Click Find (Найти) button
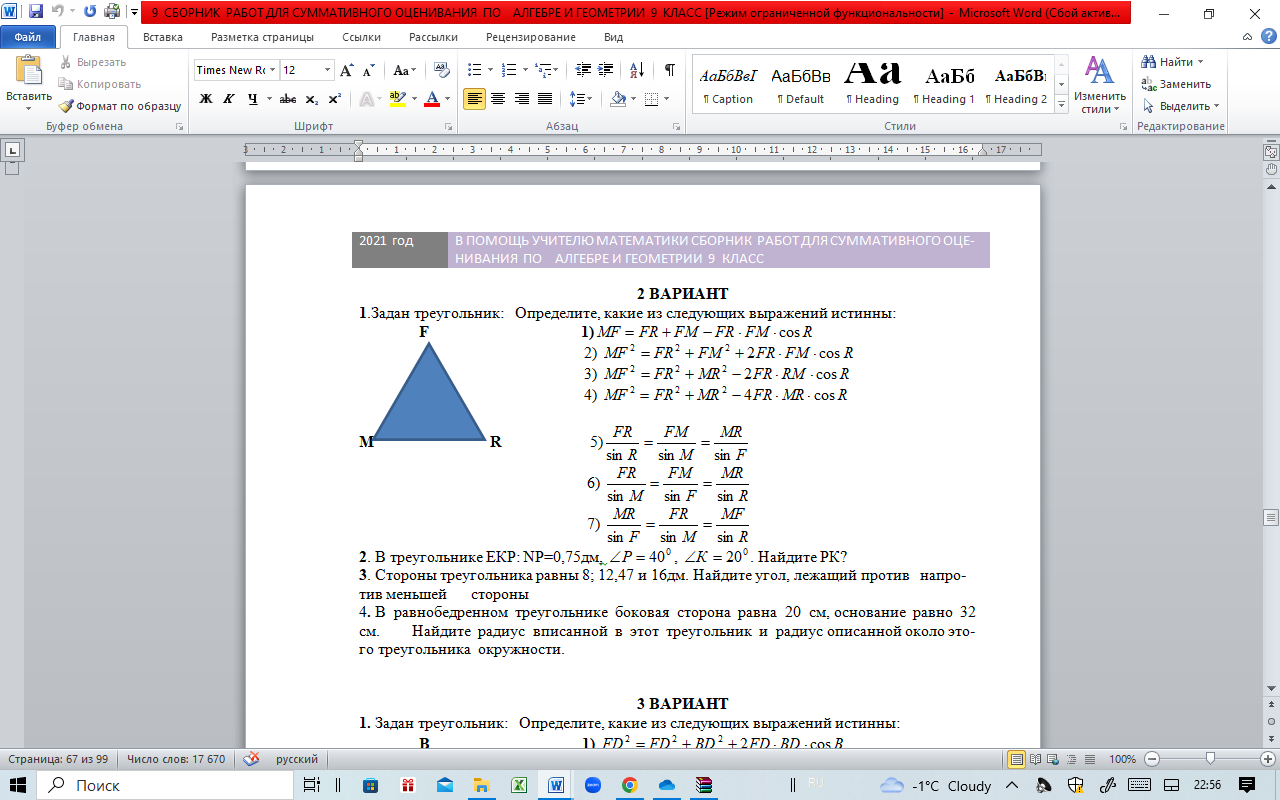The width and height of the screenshot is (1280, 800). coord(1173,62)
